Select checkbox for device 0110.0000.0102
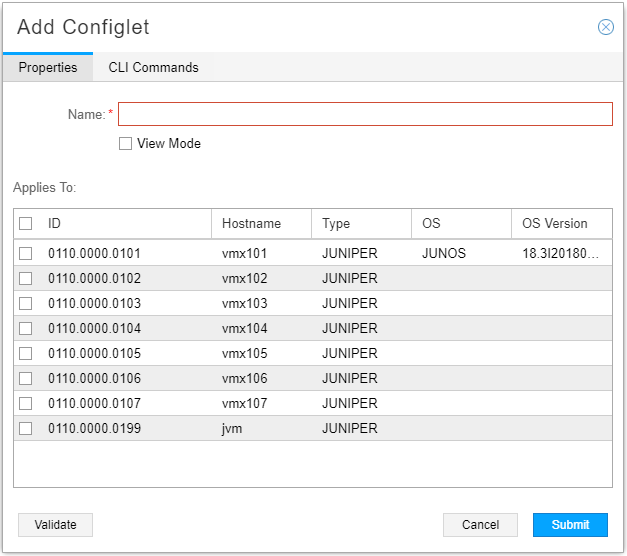The image size is (627, 556). tap(26, 279)
